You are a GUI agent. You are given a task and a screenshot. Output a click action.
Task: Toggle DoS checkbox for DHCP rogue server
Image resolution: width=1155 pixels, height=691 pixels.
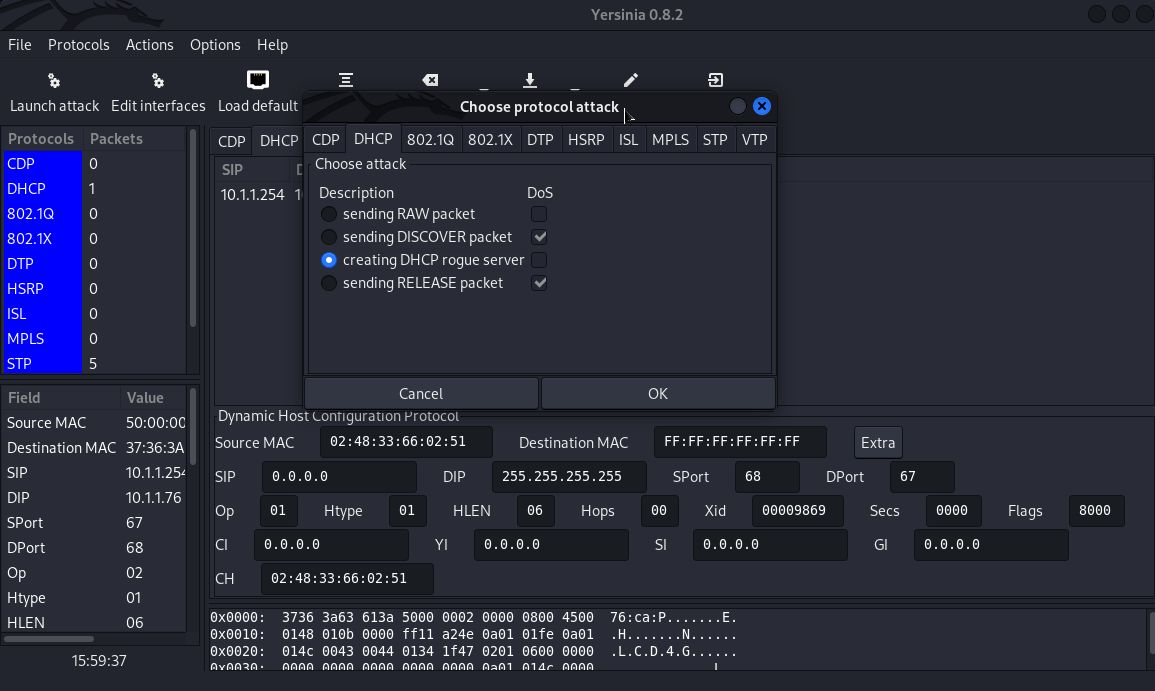[x=539, y=260]
